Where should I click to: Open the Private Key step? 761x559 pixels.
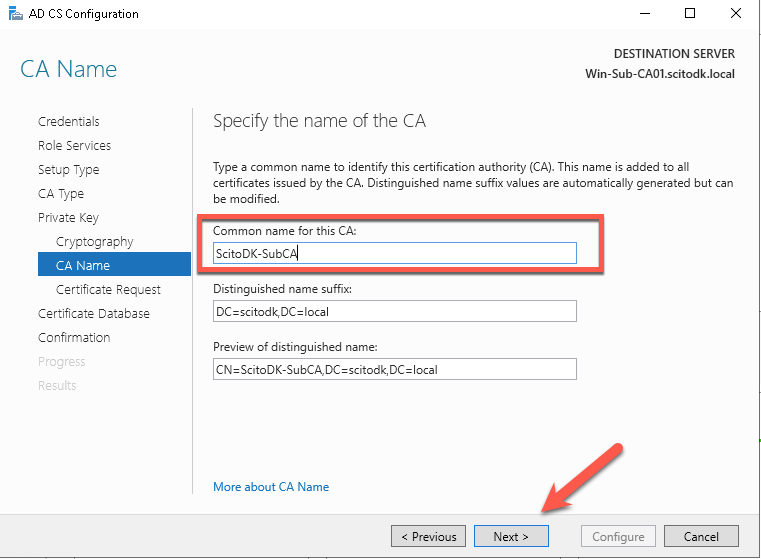(x=68, y=217)
